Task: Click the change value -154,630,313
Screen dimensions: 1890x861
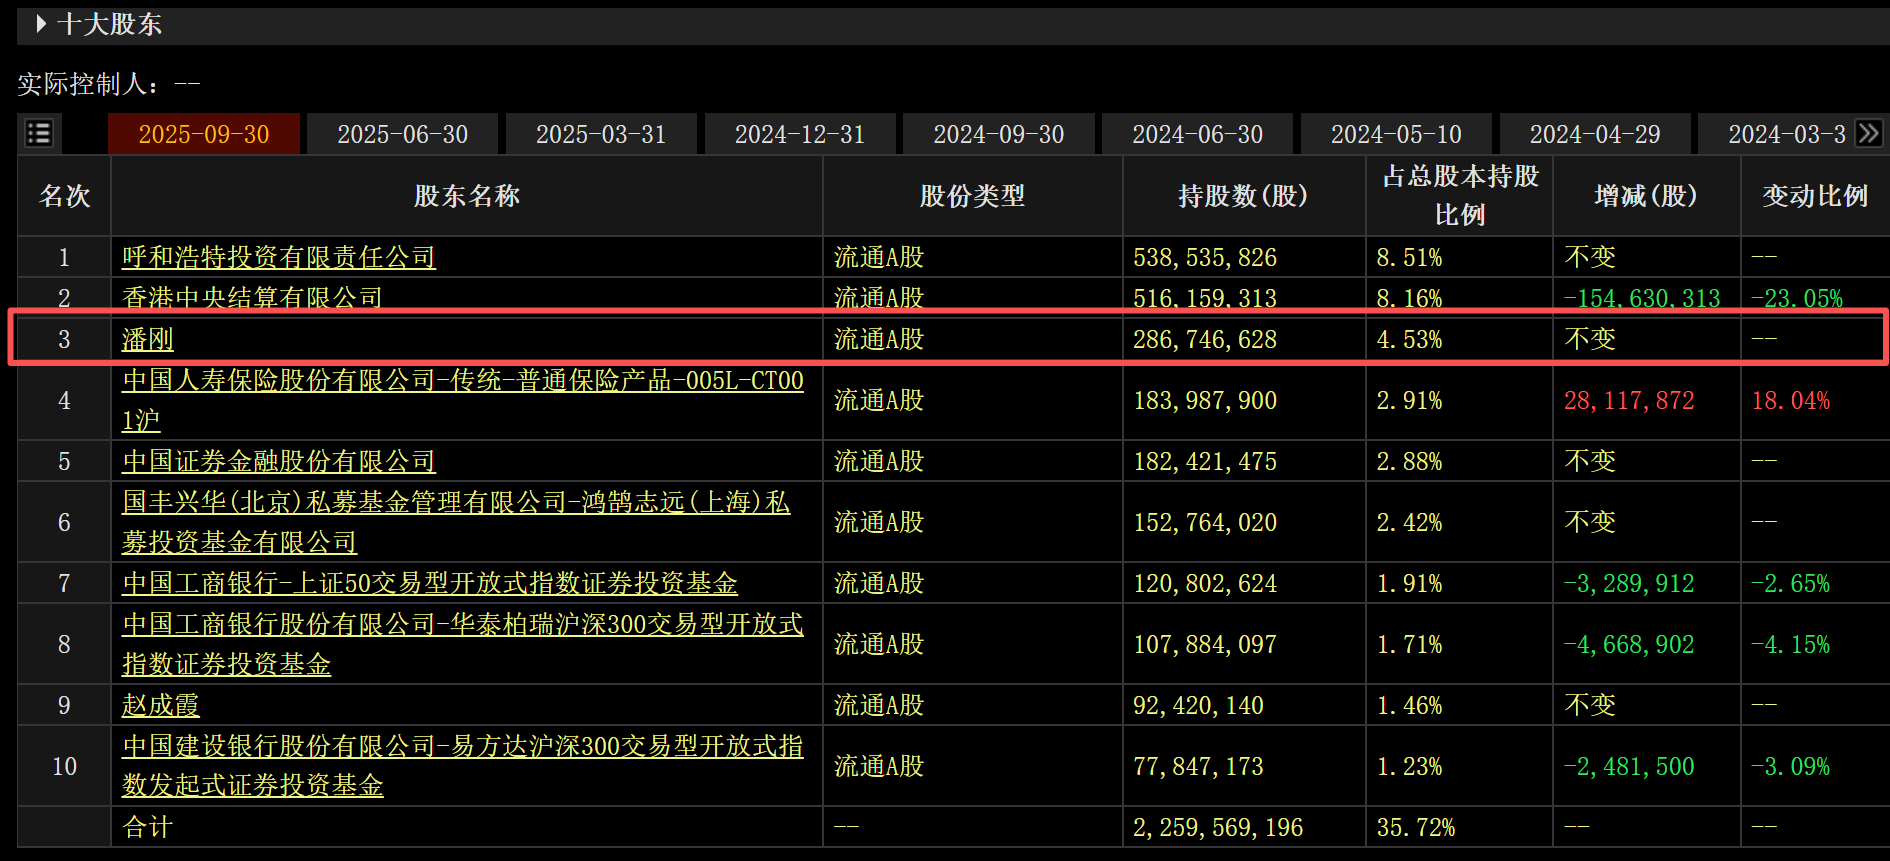Action: [1642, 298]
